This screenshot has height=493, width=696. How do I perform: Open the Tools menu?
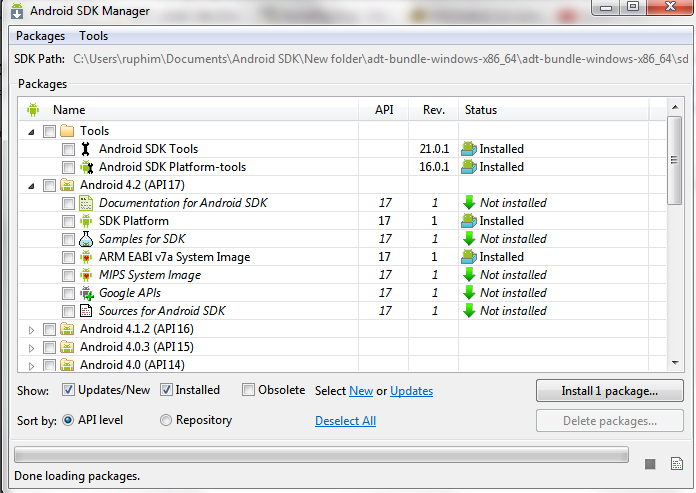(94, 36)
